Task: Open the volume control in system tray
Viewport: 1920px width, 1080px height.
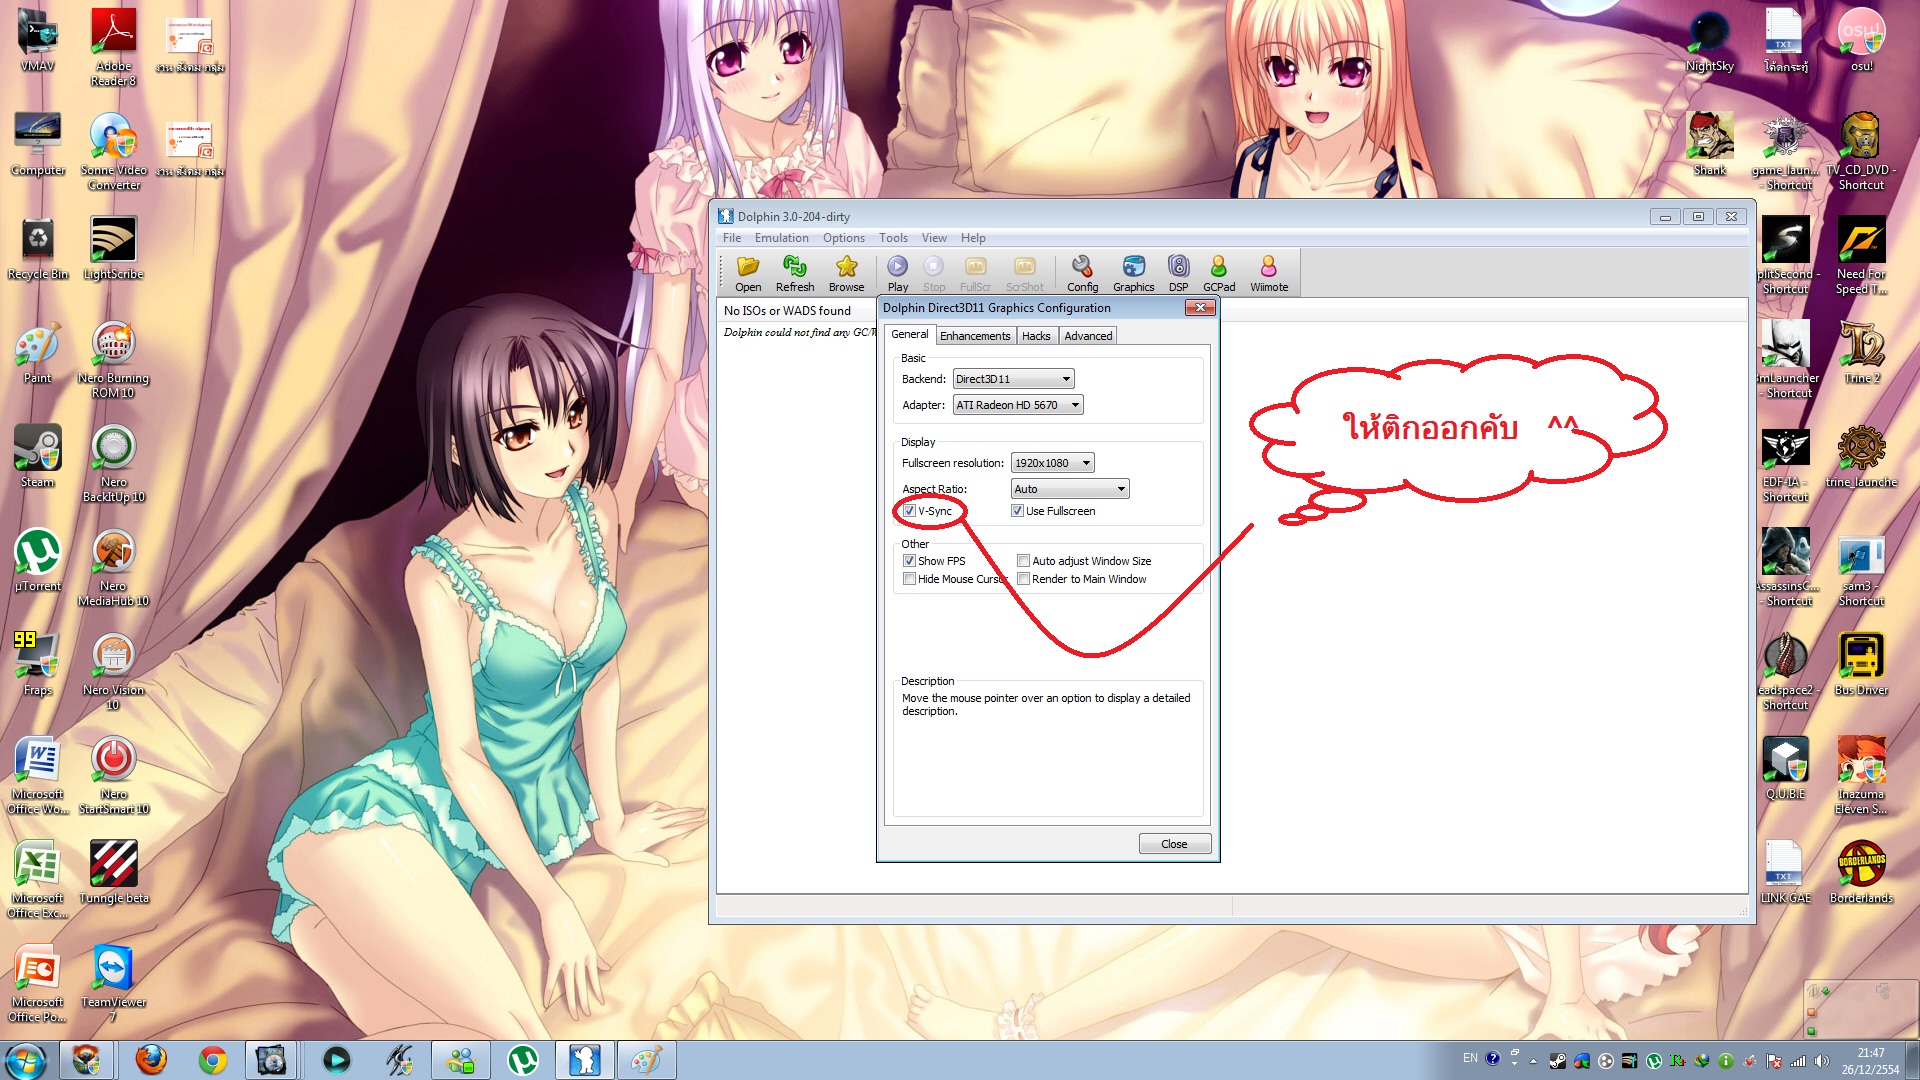Action: 1821,1061
